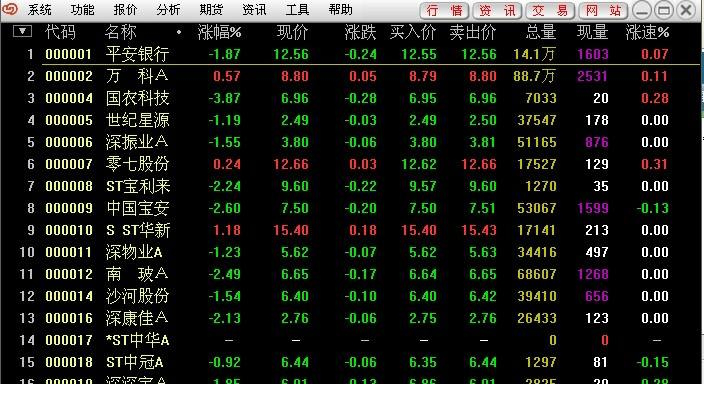This screenshot has width=704, height=399.
Task: Click the 12.62 buy price value
Action: point(418,164)
